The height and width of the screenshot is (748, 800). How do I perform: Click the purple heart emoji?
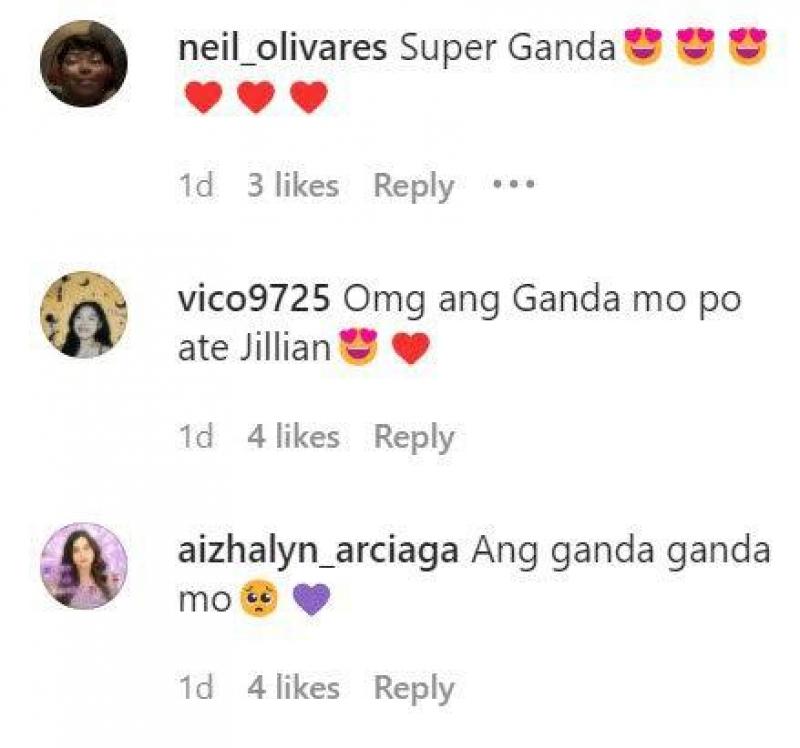click(x=312, y=599)
